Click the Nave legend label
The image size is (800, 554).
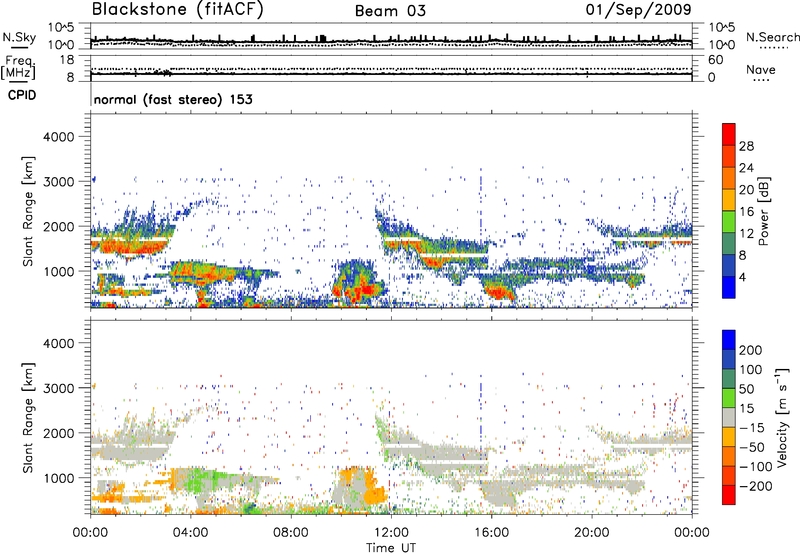point(761,69)
